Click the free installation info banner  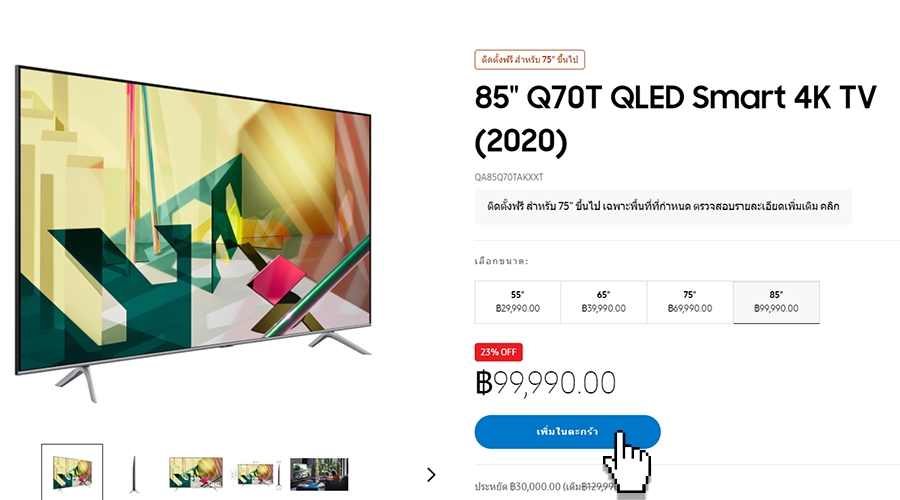tap(663, 207)
